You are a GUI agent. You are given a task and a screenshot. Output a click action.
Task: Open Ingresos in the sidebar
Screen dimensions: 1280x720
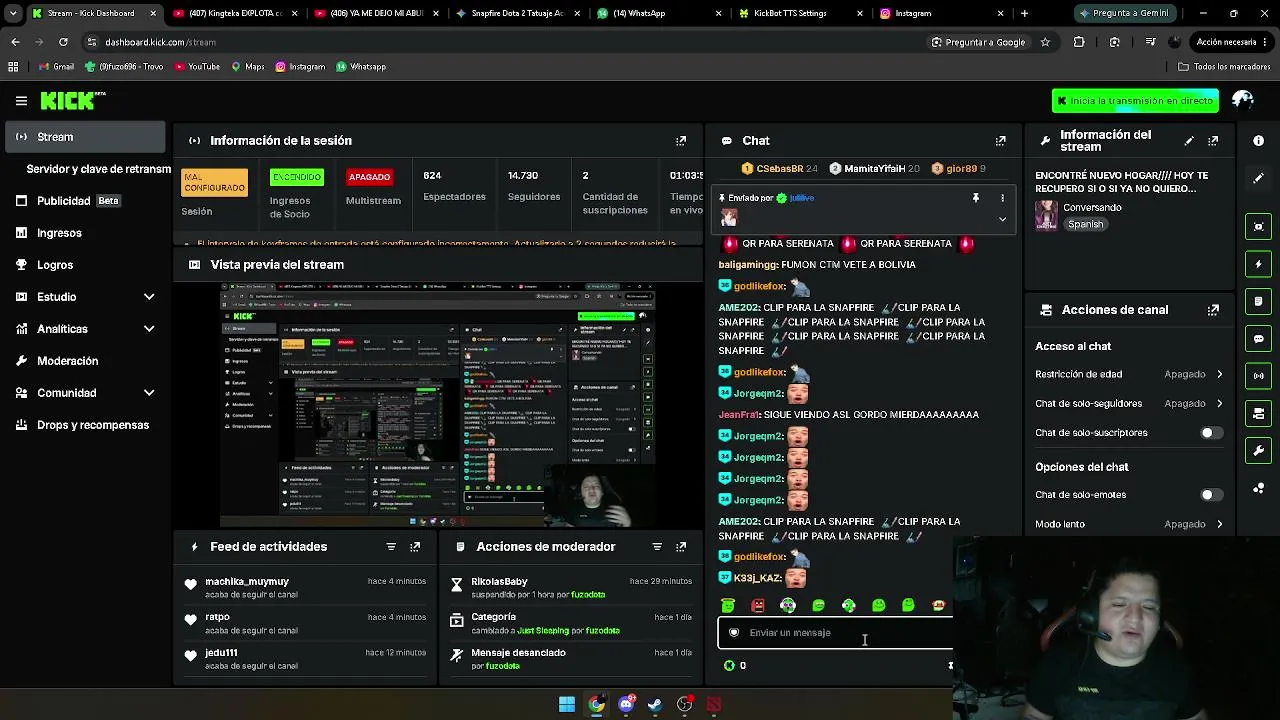86,233
